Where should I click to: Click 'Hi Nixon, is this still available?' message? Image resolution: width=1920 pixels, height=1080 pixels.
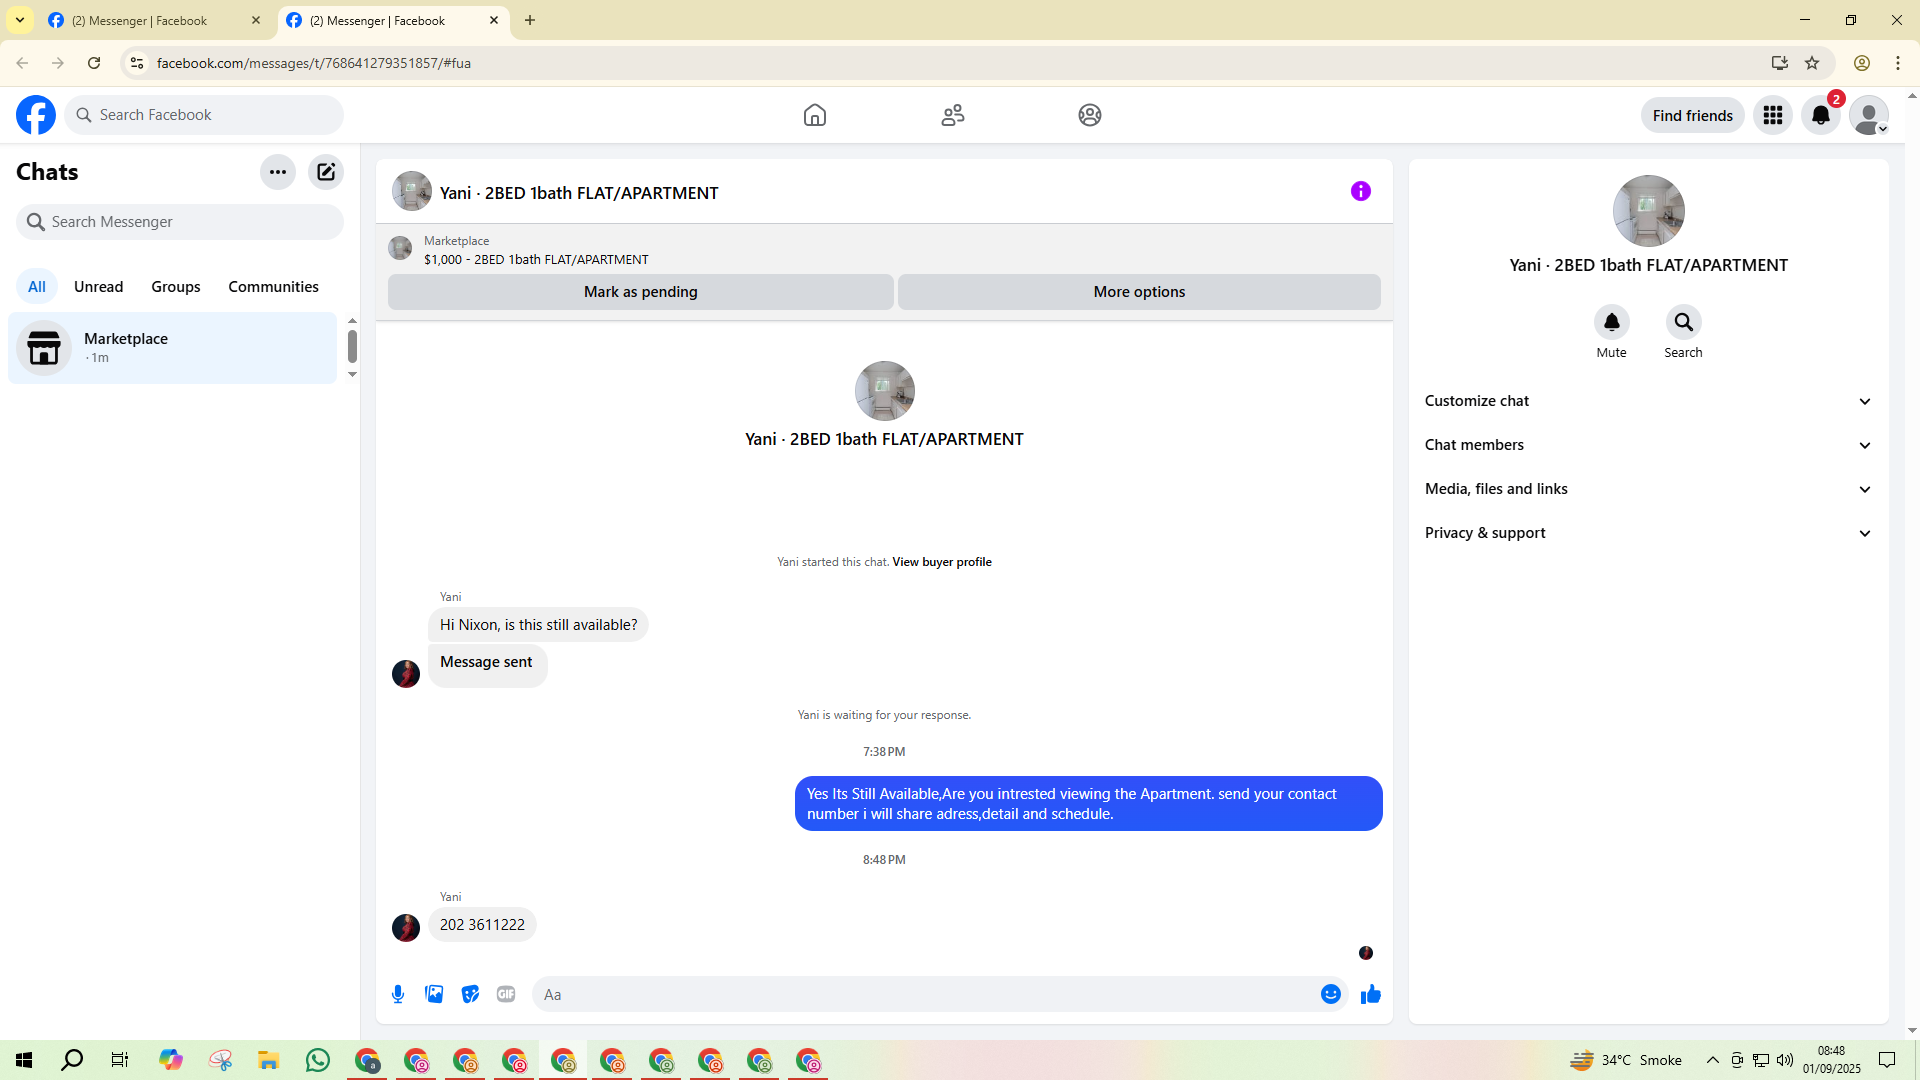(x=538, y=625)
